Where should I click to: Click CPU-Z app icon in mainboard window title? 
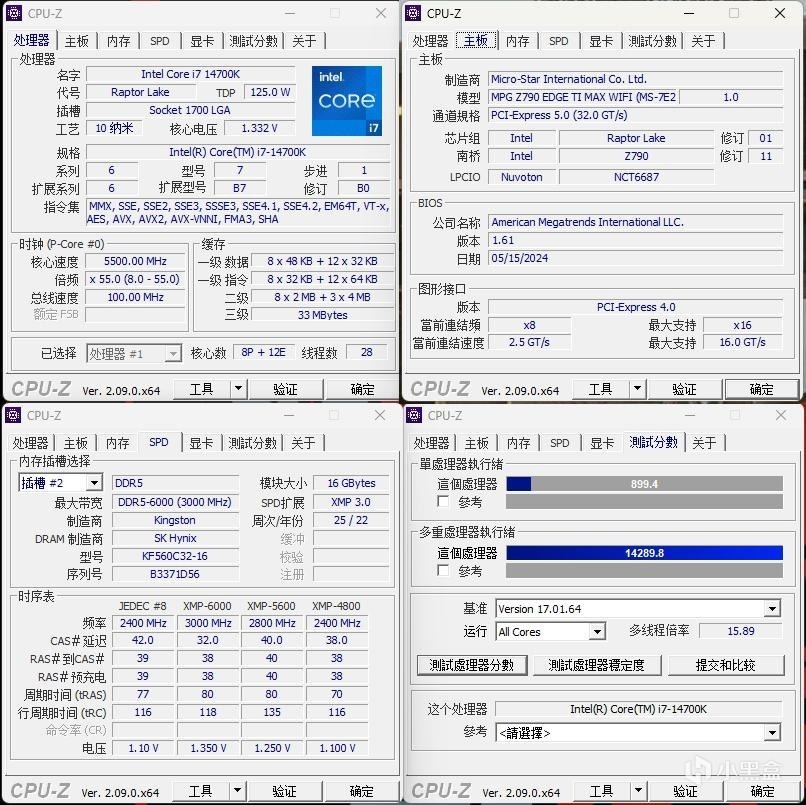413,13
